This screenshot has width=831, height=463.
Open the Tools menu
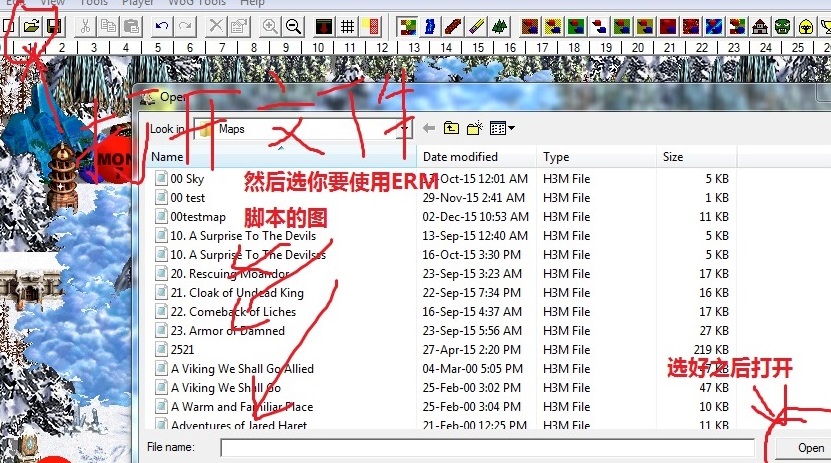click(x=93, y=3)
